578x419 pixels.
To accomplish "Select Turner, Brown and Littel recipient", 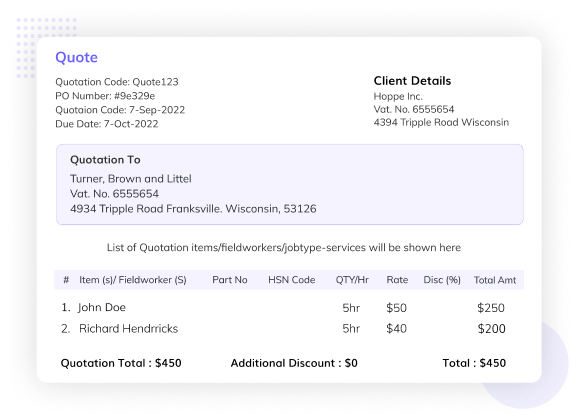I will click(x=131, y=179).
